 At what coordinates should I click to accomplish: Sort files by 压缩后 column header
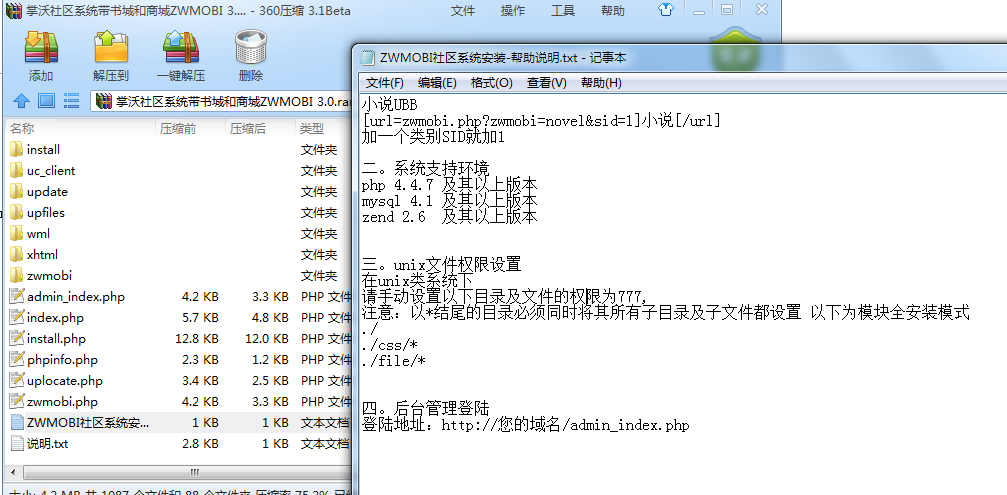coord(248,129)
